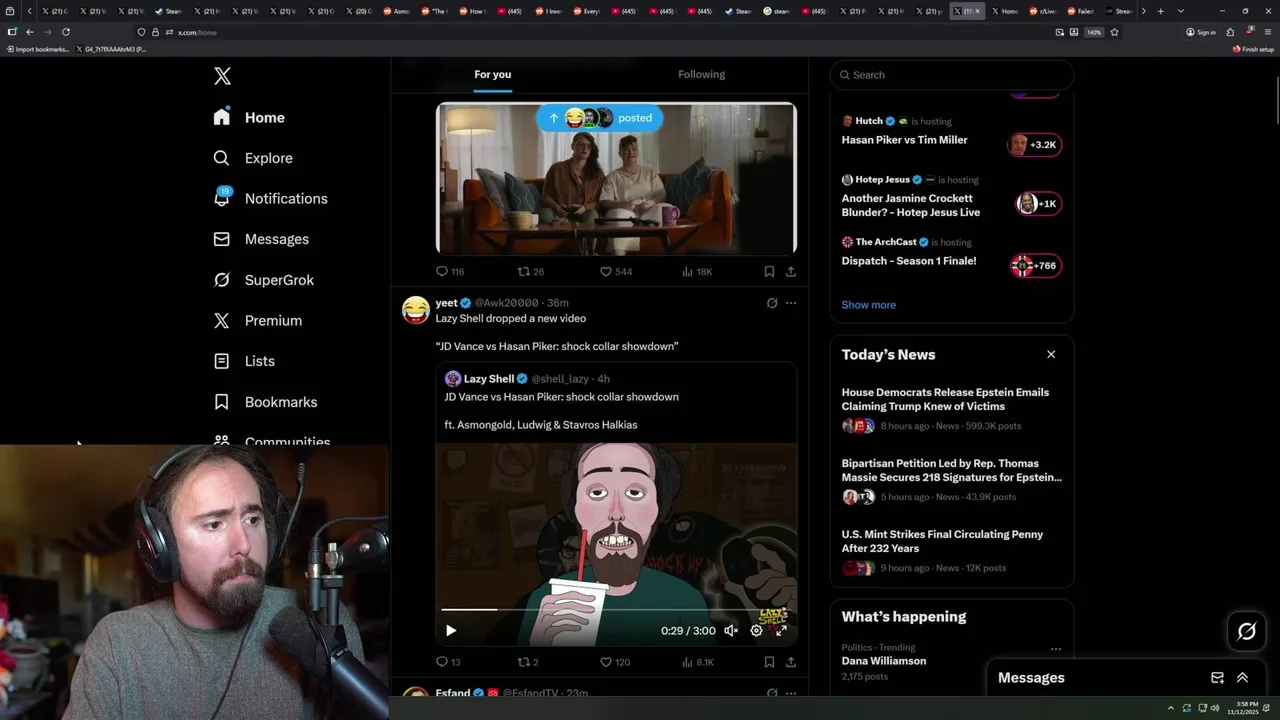Image resolution: width=1280 pixels, height=720 pixels.
Task: Switch to the Following tab
Action: (x=702, y=74)
